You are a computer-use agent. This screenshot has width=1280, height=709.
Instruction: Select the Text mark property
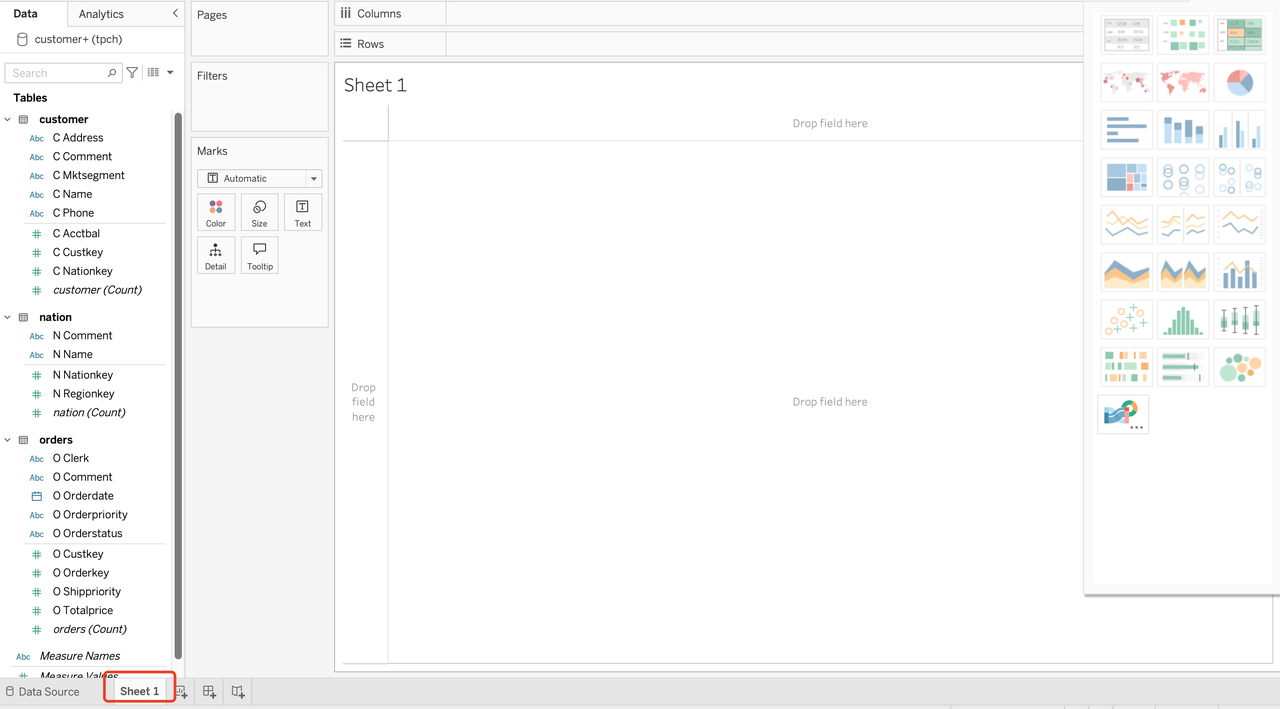(302, 212)
